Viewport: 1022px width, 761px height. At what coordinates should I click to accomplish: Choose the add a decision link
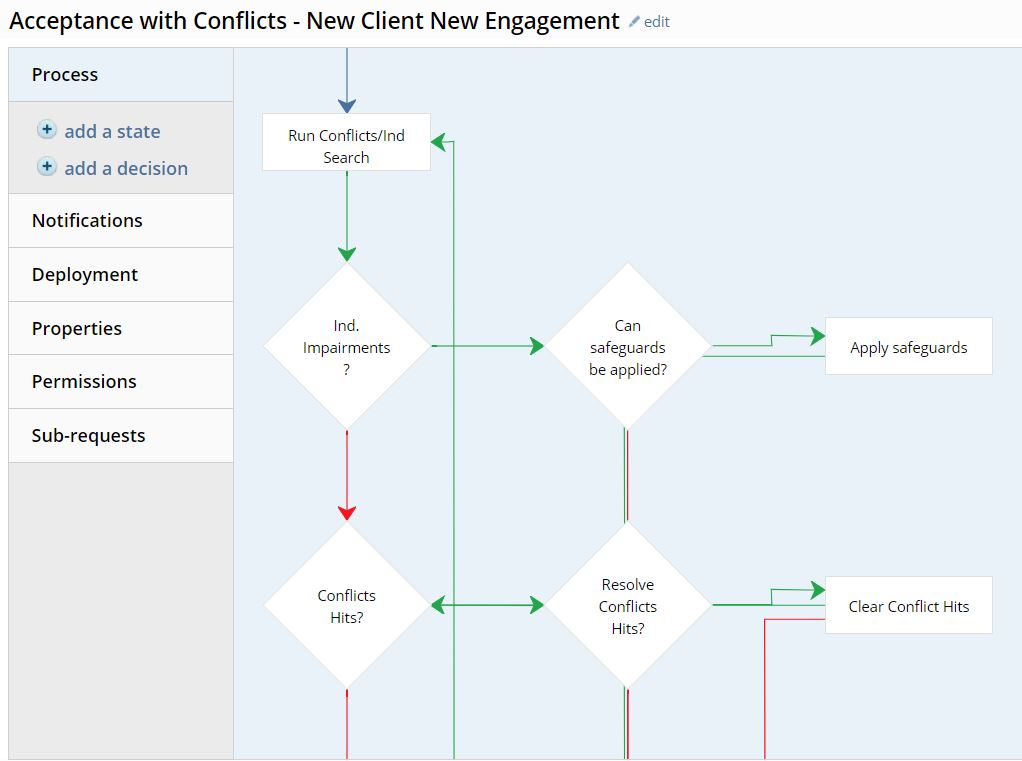tap(126, 168)
